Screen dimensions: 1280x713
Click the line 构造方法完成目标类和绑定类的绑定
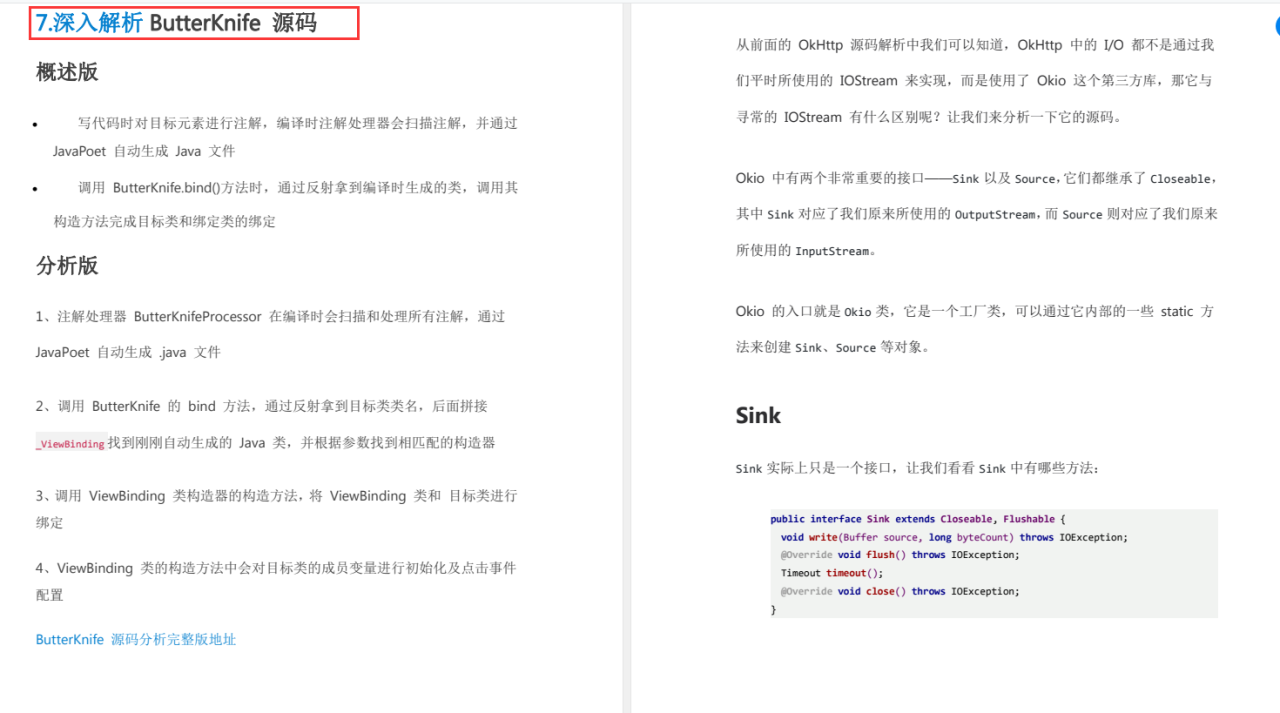[x=164, y=221]
